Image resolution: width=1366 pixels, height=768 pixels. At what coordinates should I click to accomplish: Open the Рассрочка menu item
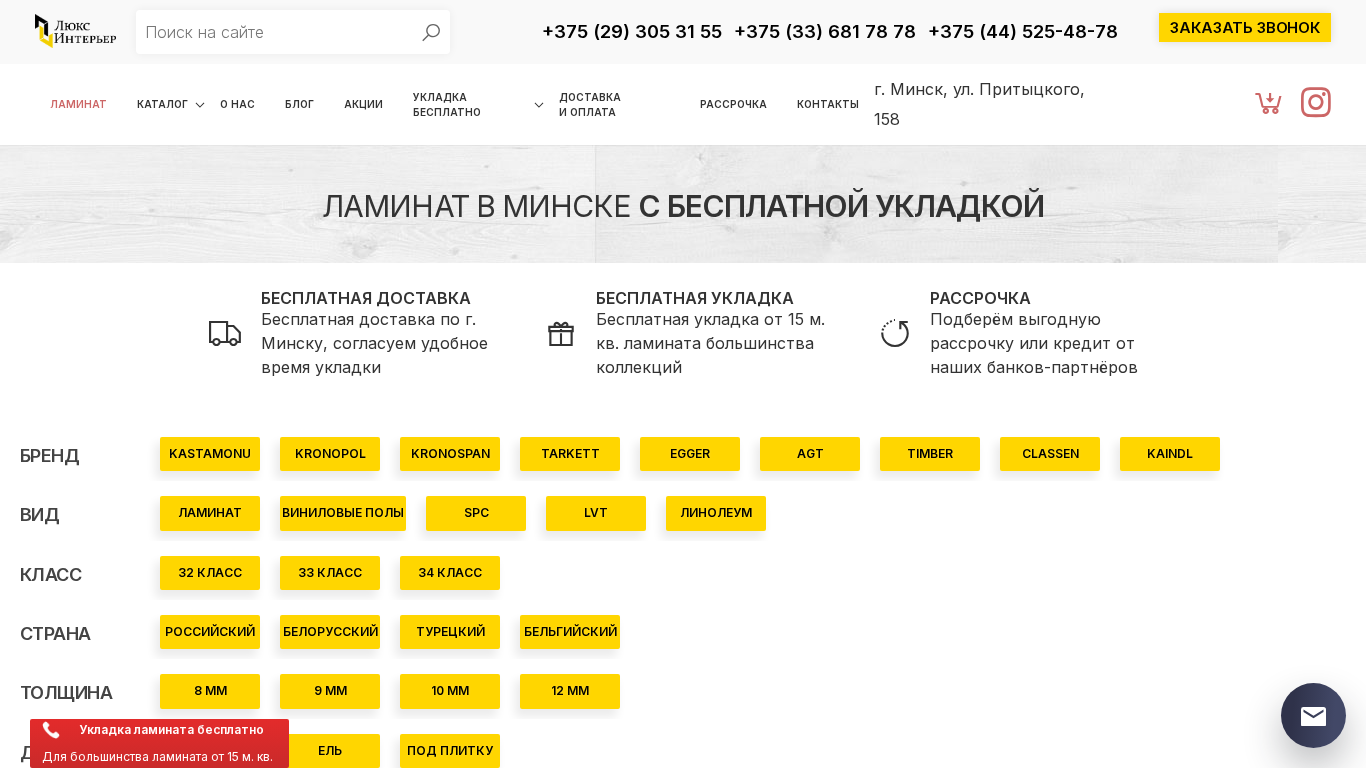(733, 104)
